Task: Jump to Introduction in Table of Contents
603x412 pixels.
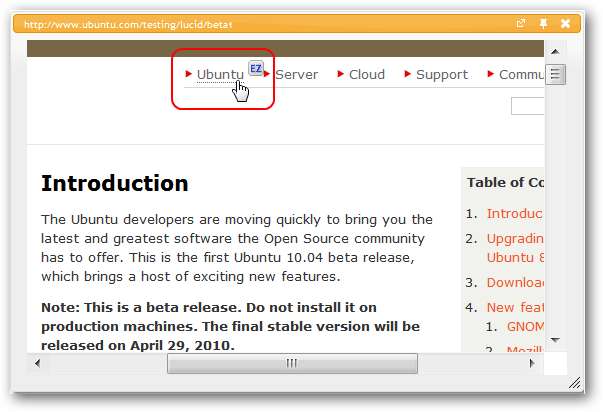Action: tap(515, 214)
